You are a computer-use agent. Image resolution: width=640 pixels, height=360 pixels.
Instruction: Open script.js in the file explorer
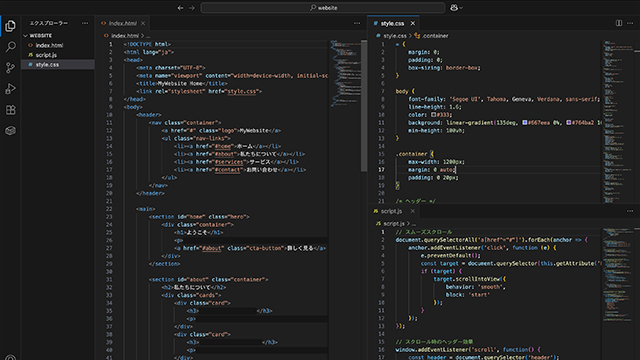point(46,55)
